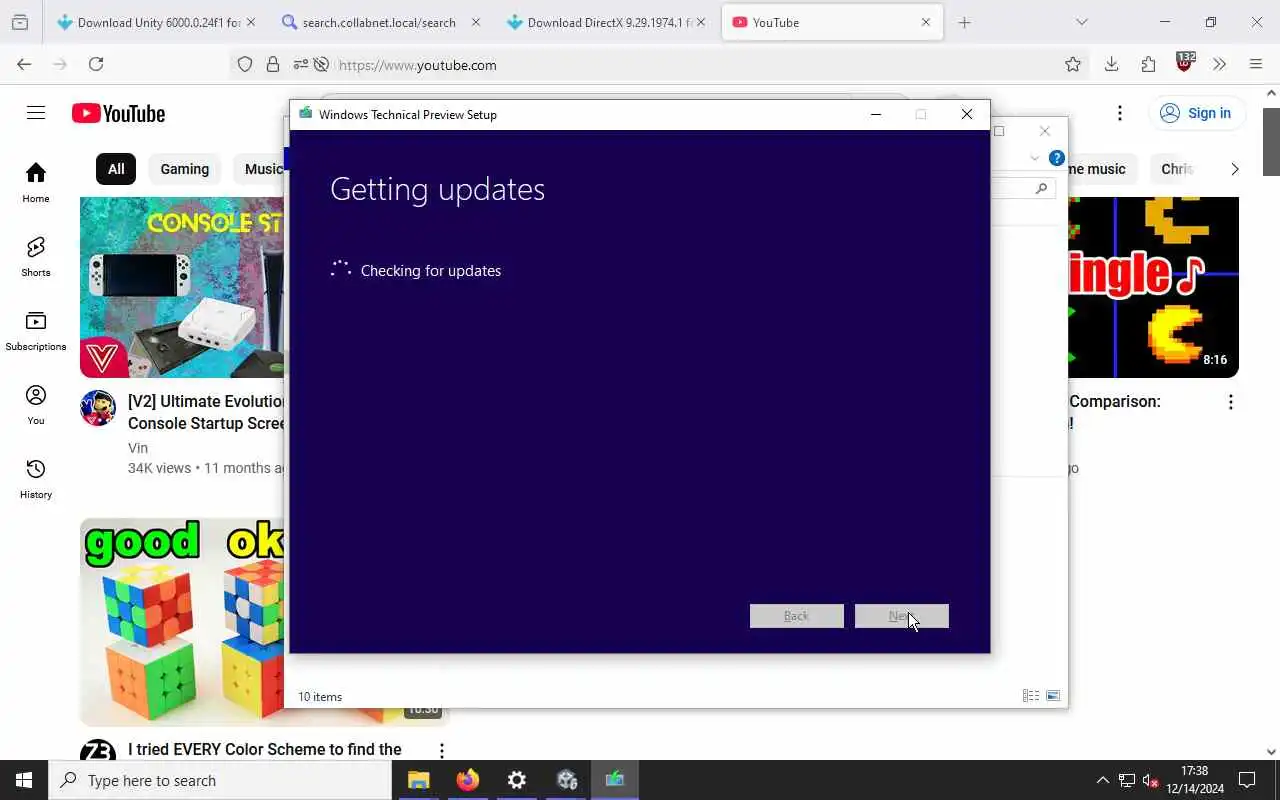Bookmark this page with the star
Image resolution: width=1280 pixels, height=800 pixels.
pos(1073,64)
